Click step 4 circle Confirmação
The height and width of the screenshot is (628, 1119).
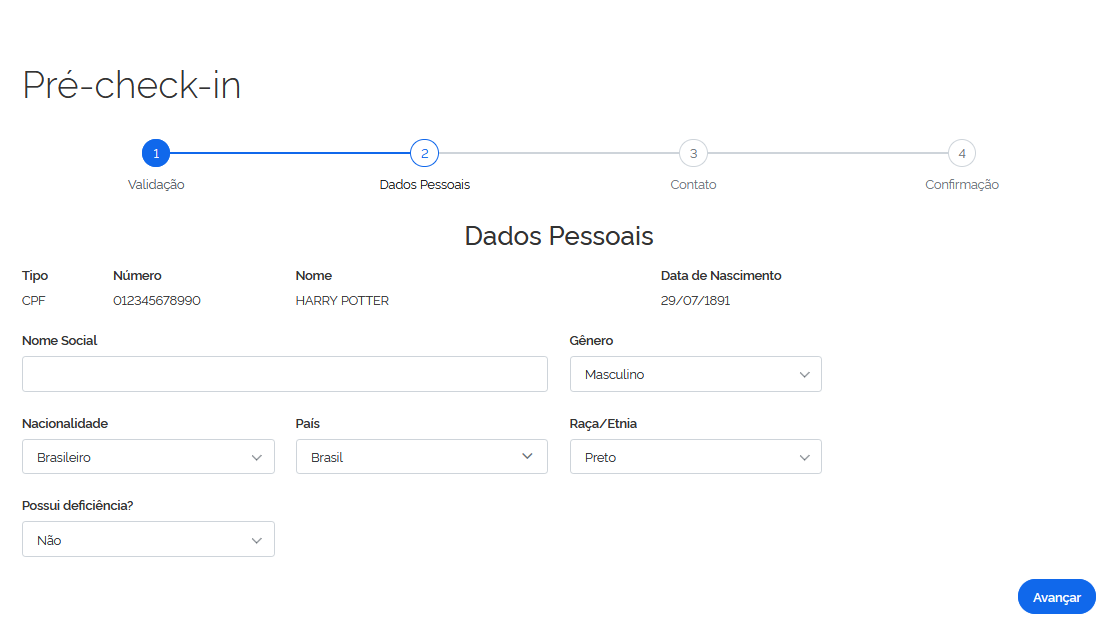click(x=962, y=153)
